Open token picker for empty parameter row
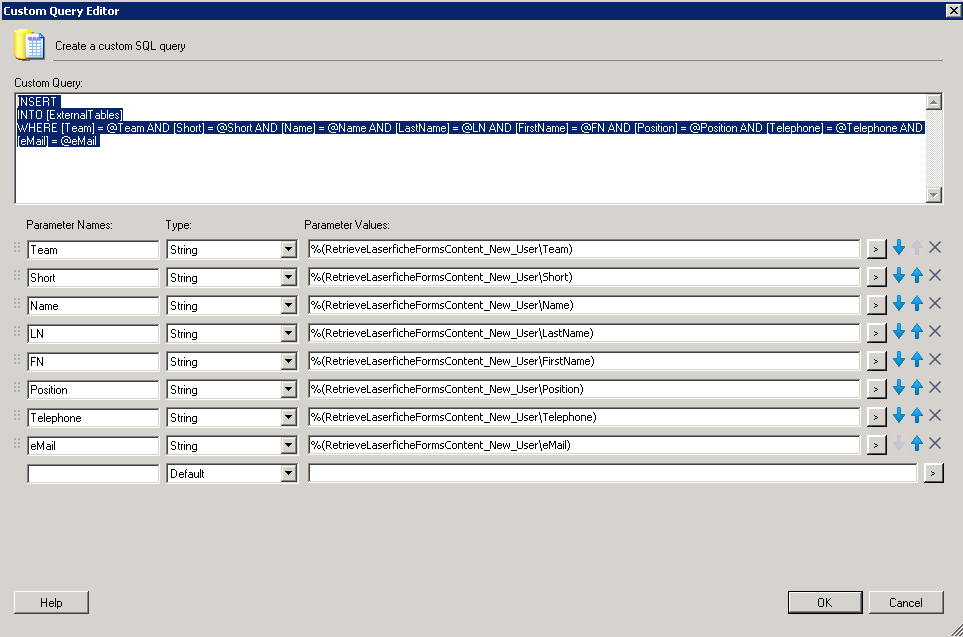This screenshot has width=963, height=637. click(x=934, y=473)
